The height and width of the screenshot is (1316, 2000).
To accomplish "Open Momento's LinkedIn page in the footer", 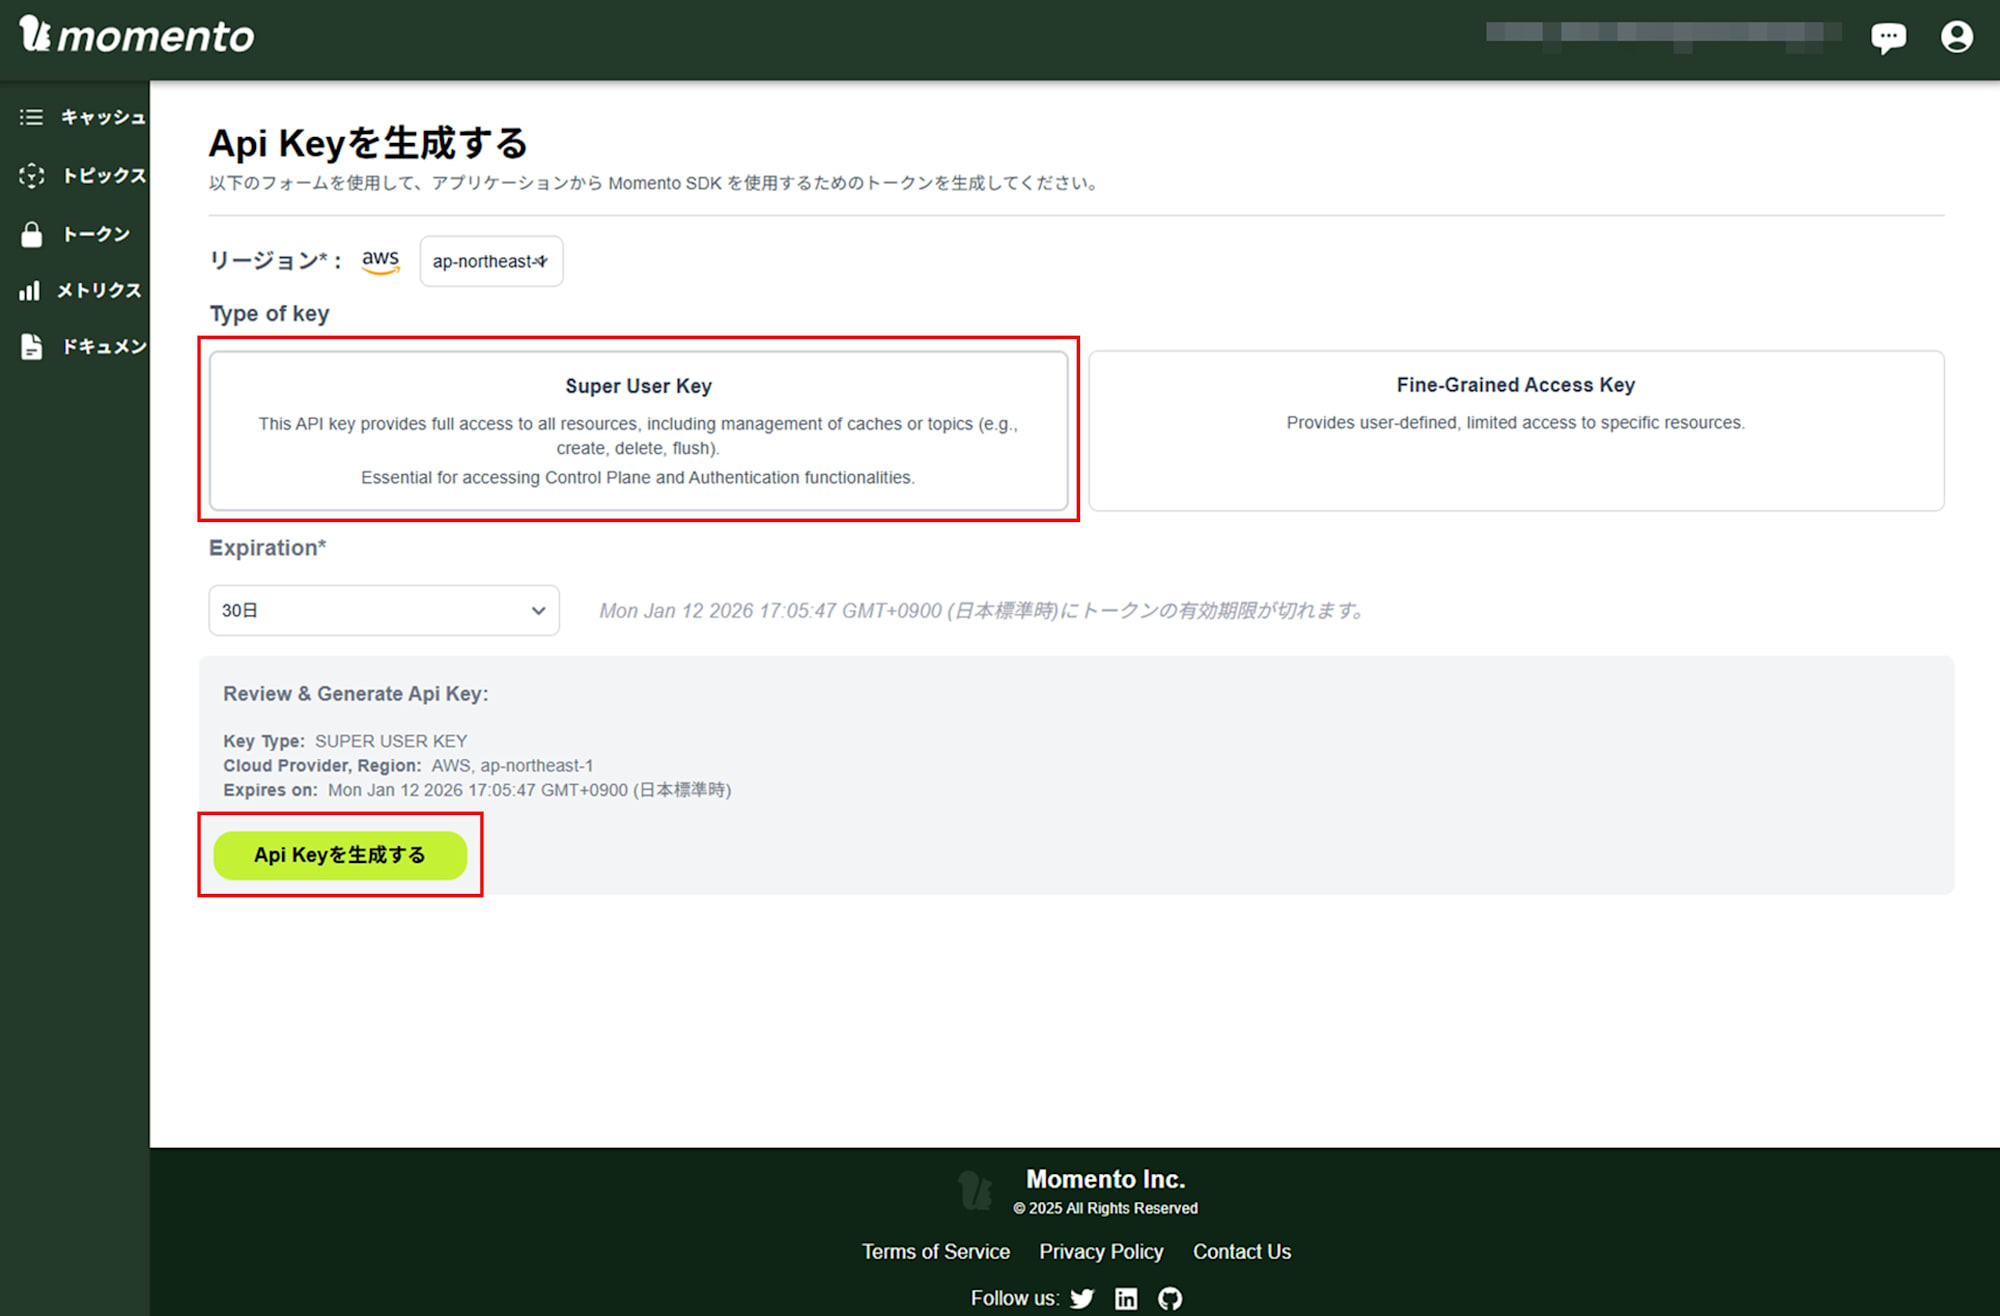I will coord(1126,1298).
